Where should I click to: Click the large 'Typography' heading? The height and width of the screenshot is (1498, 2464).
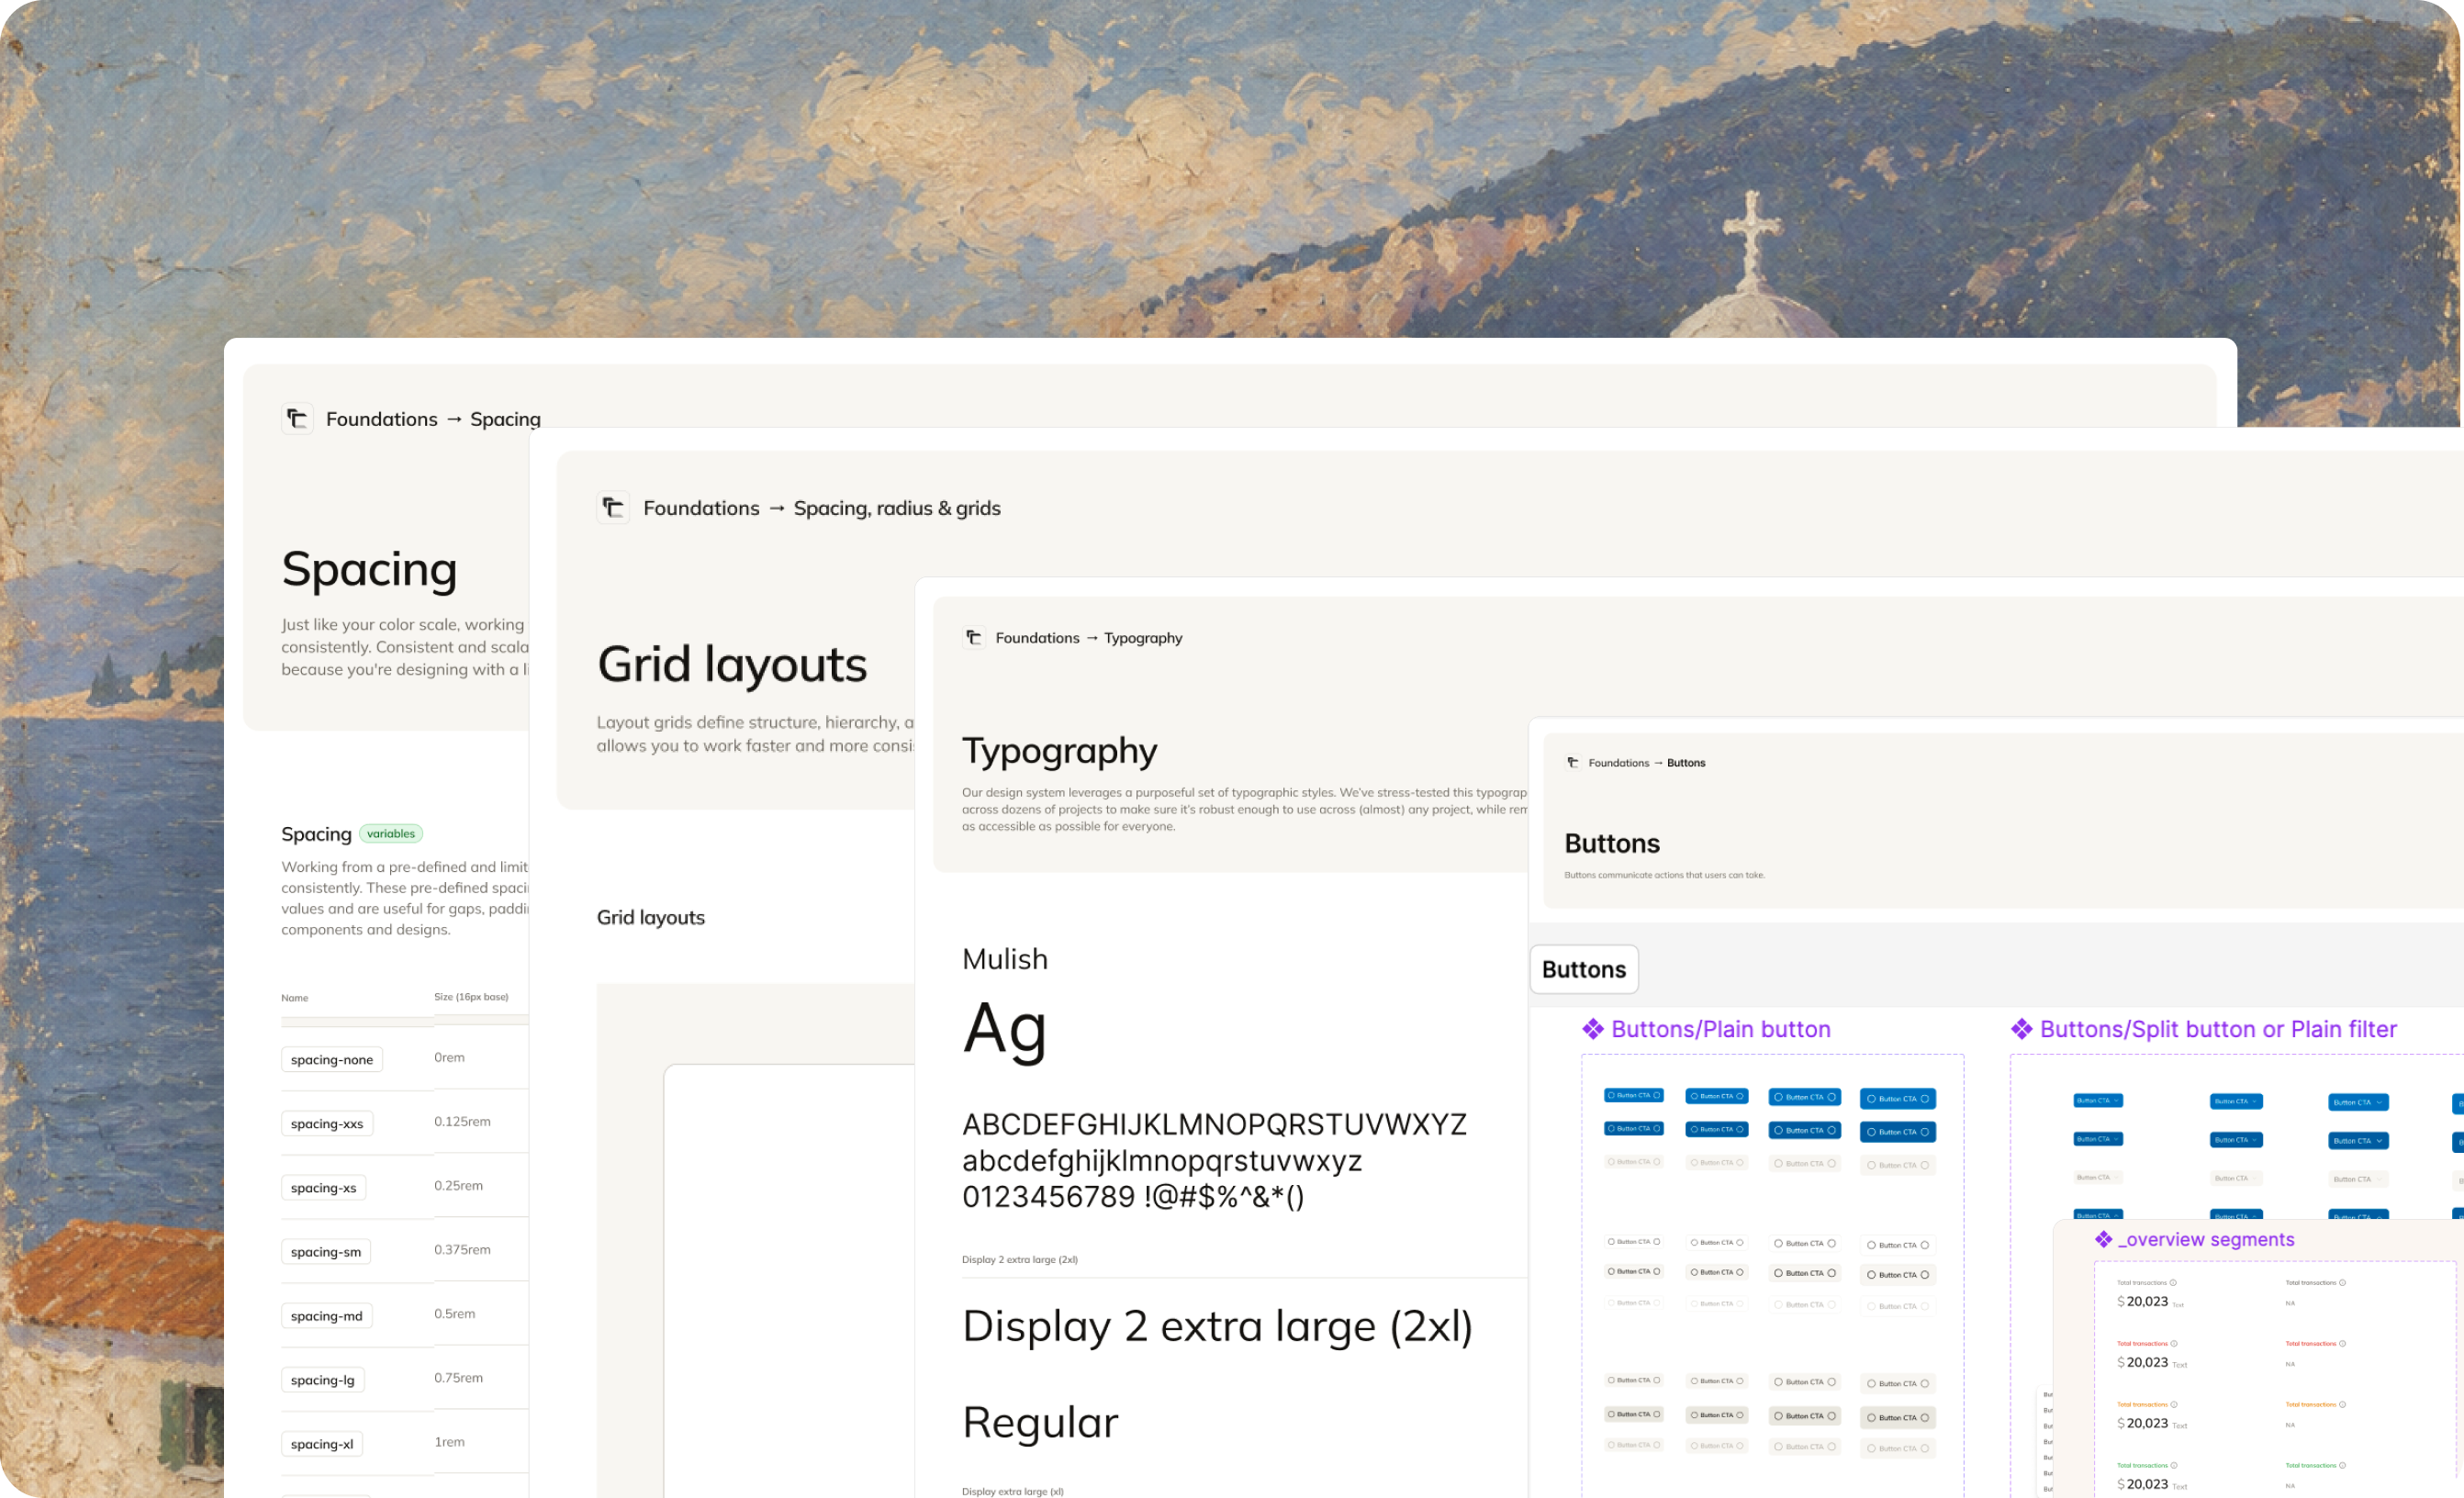tap(1060, 751)
